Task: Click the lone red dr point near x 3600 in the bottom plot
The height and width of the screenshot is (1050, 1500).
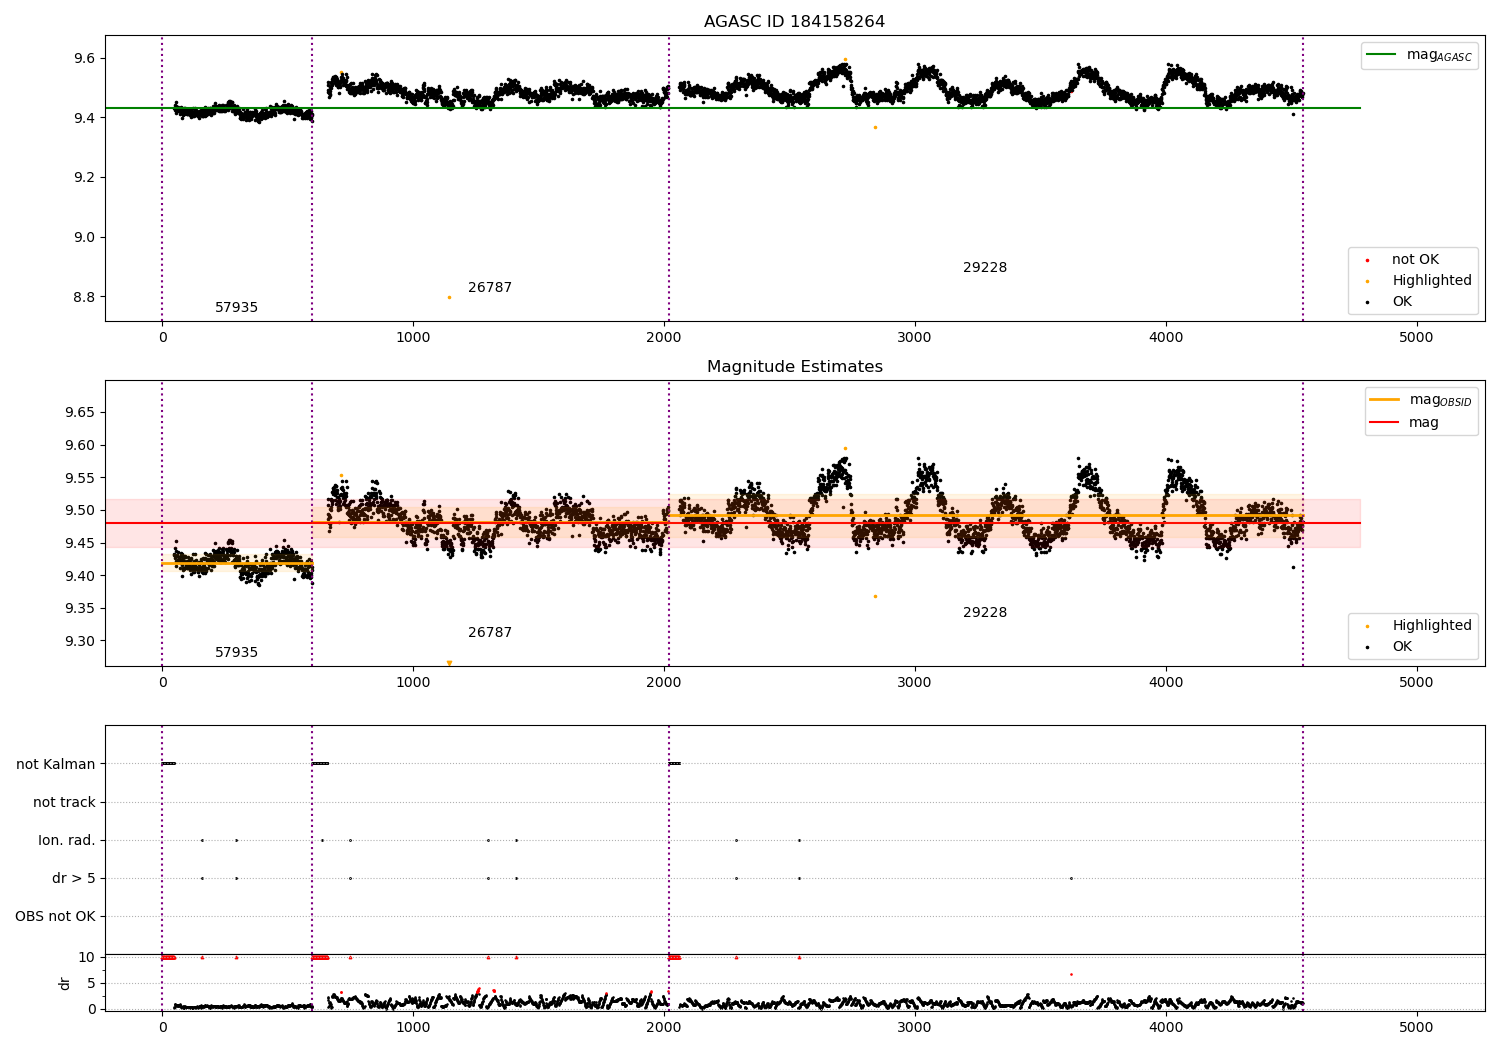Action: coord(1071,974)
